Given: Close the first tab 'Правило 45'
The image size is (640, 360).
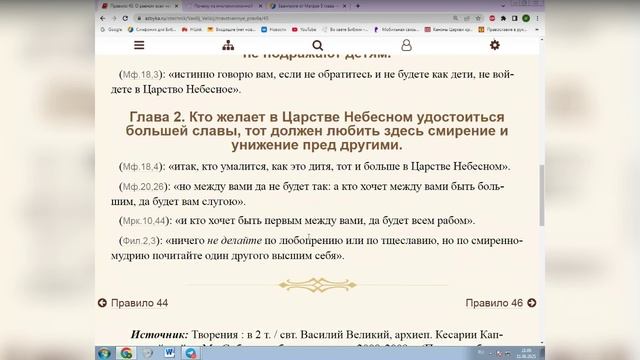Looking at the screenshot, I should pos(176,6).
